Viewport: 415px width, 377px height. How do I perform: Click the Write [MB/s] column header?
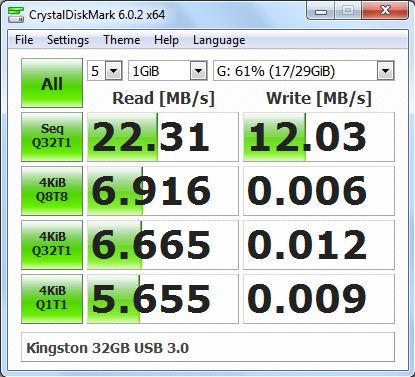point(319,98)
